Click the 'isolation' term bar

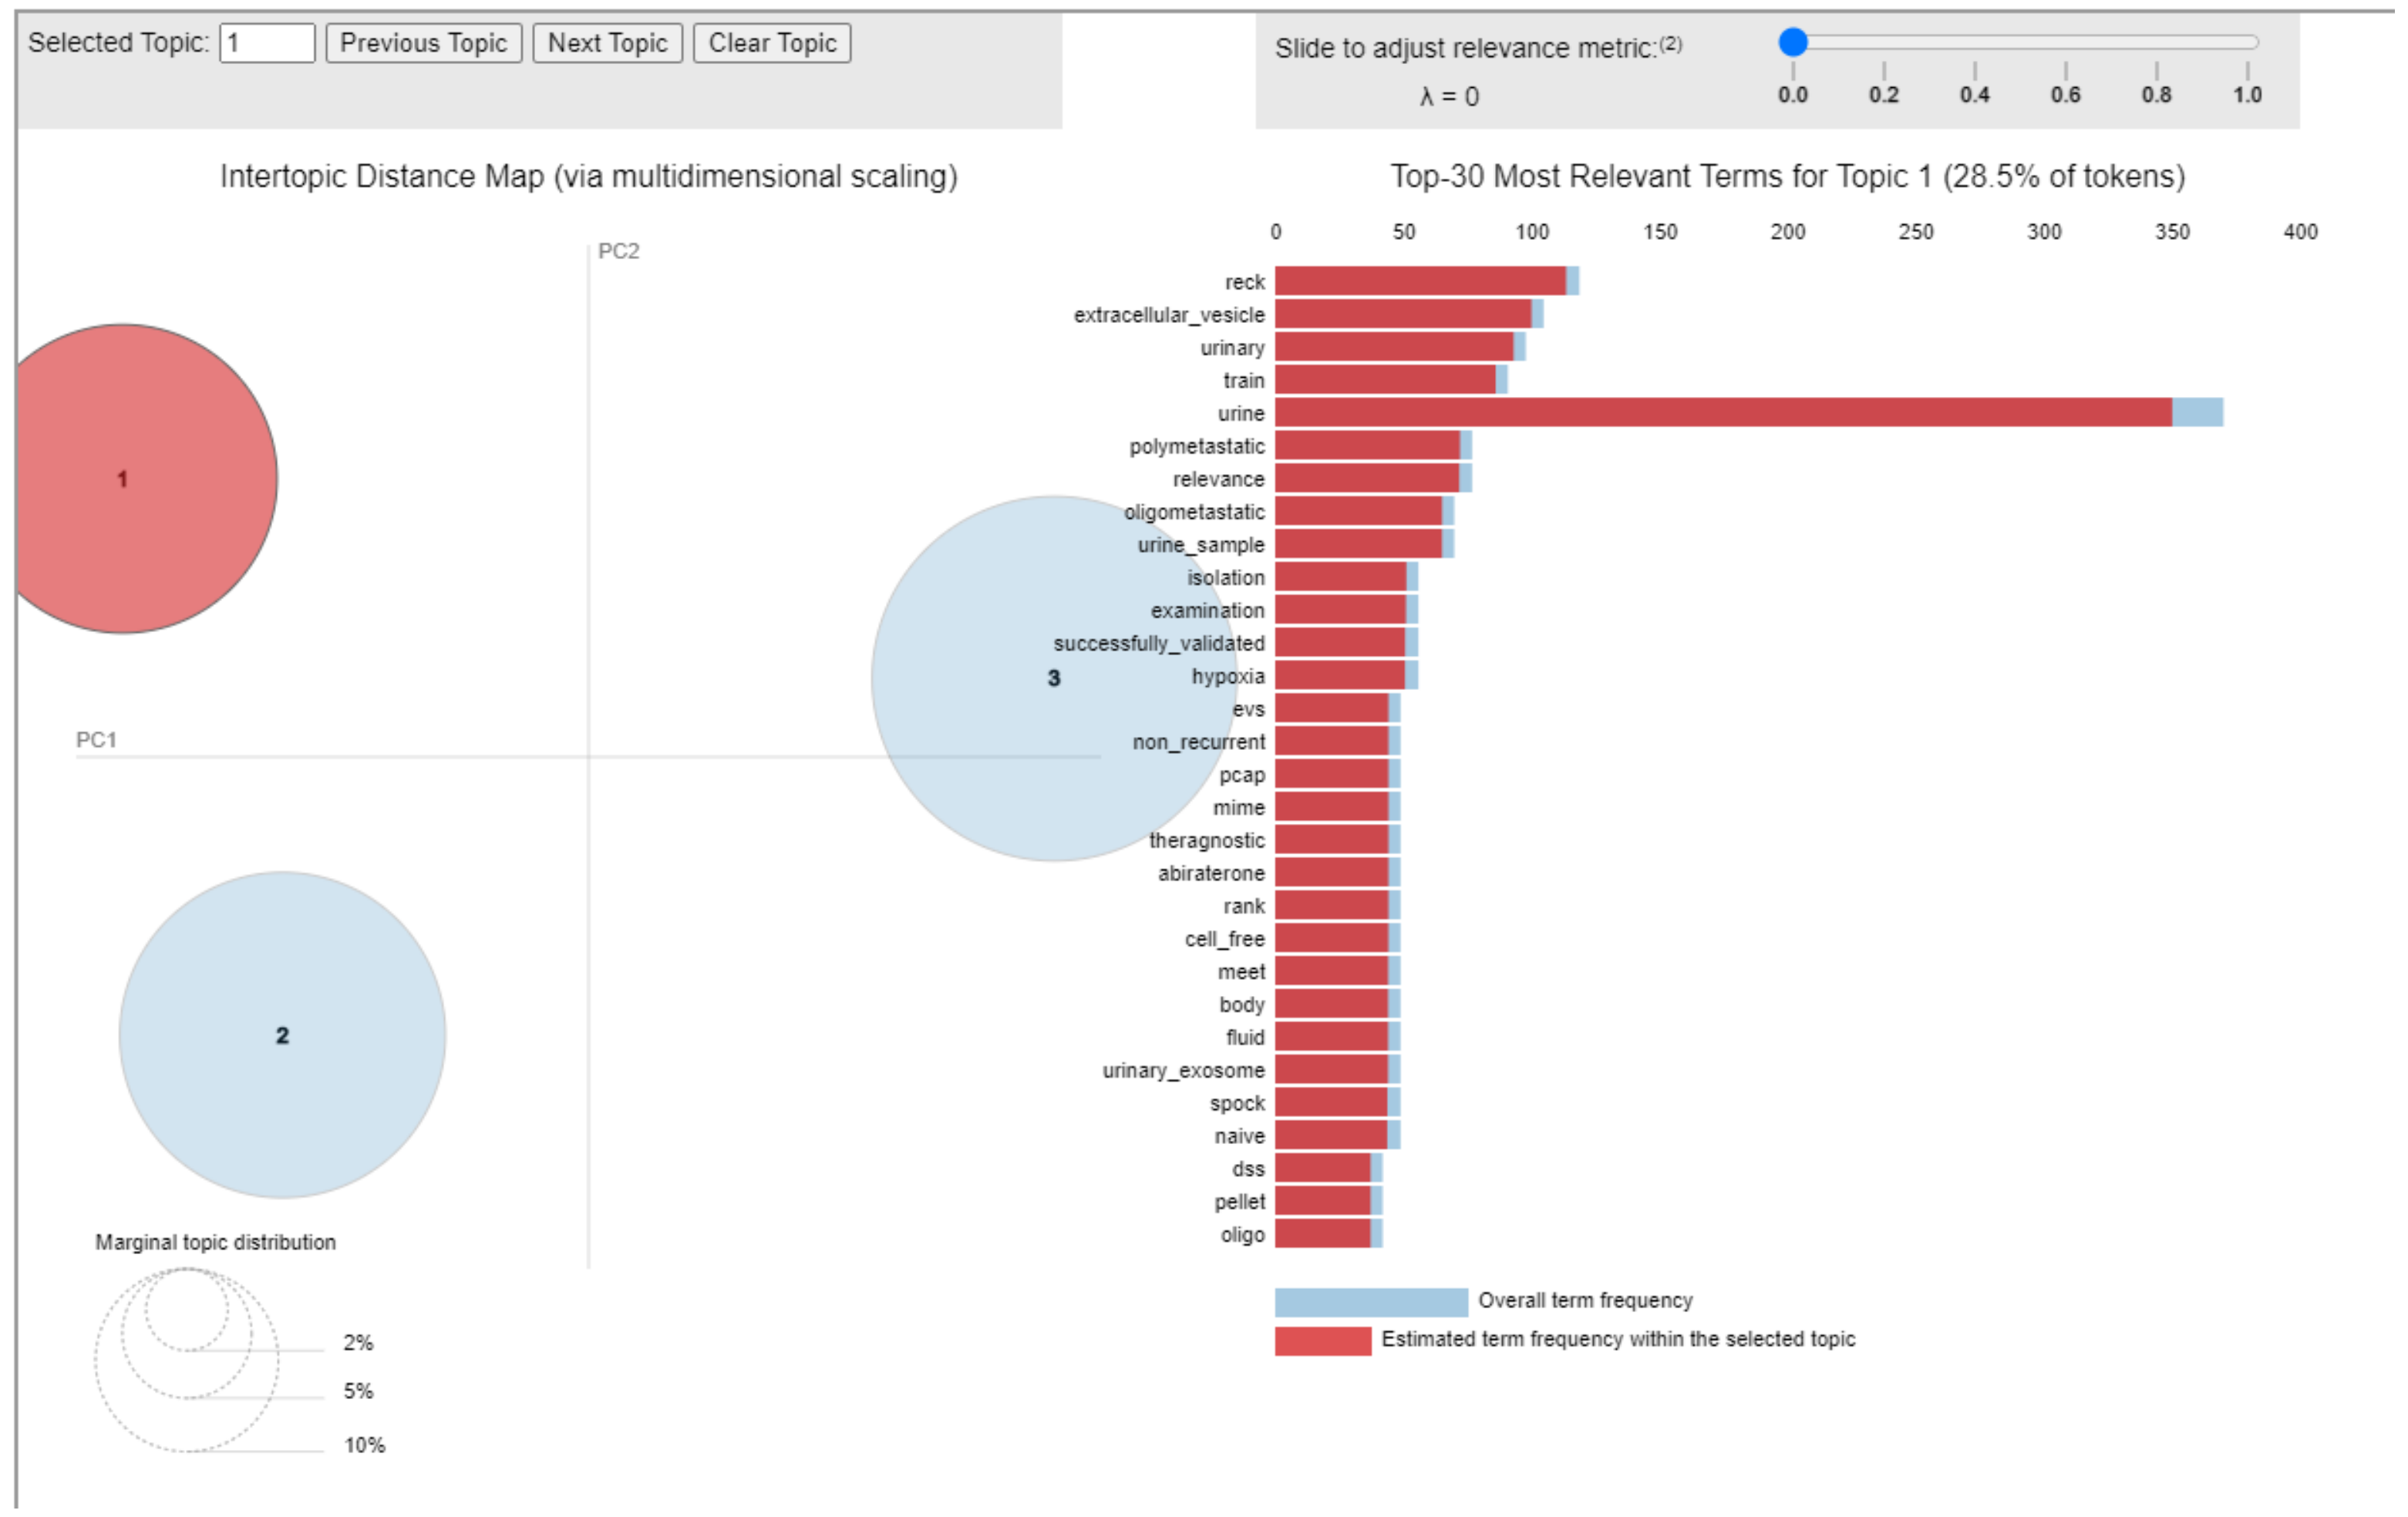[x=1340, y=576]
